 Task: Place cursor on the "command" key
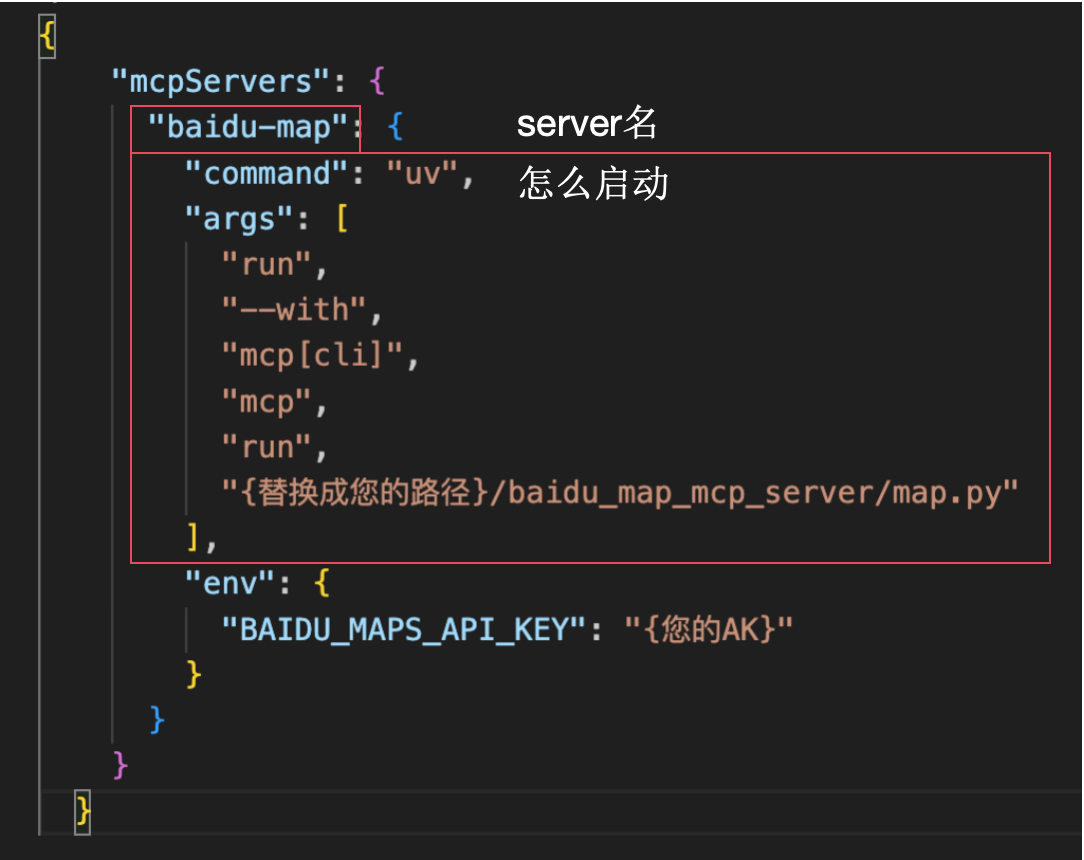(x=266, y=173)
